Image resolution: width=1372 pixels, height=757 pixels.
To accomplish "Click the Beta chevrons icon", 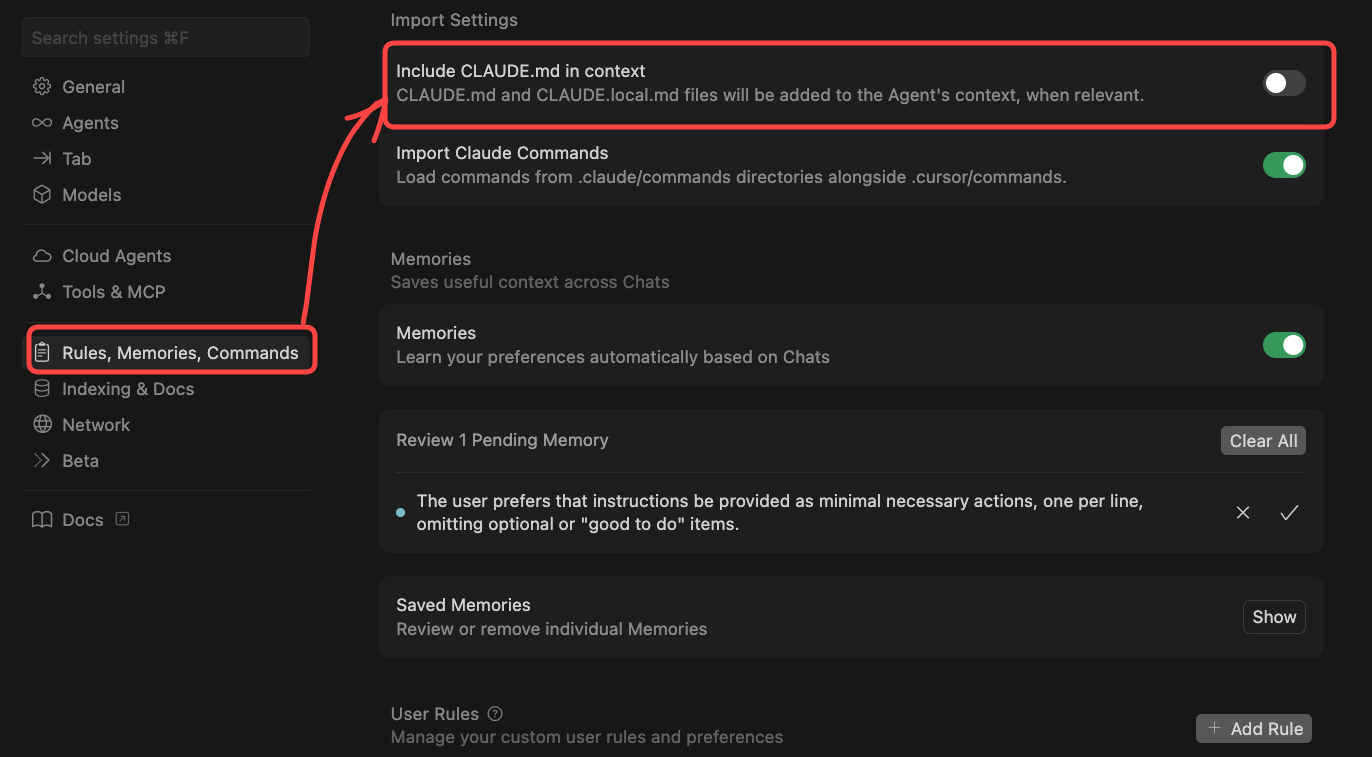I will 42,461.
